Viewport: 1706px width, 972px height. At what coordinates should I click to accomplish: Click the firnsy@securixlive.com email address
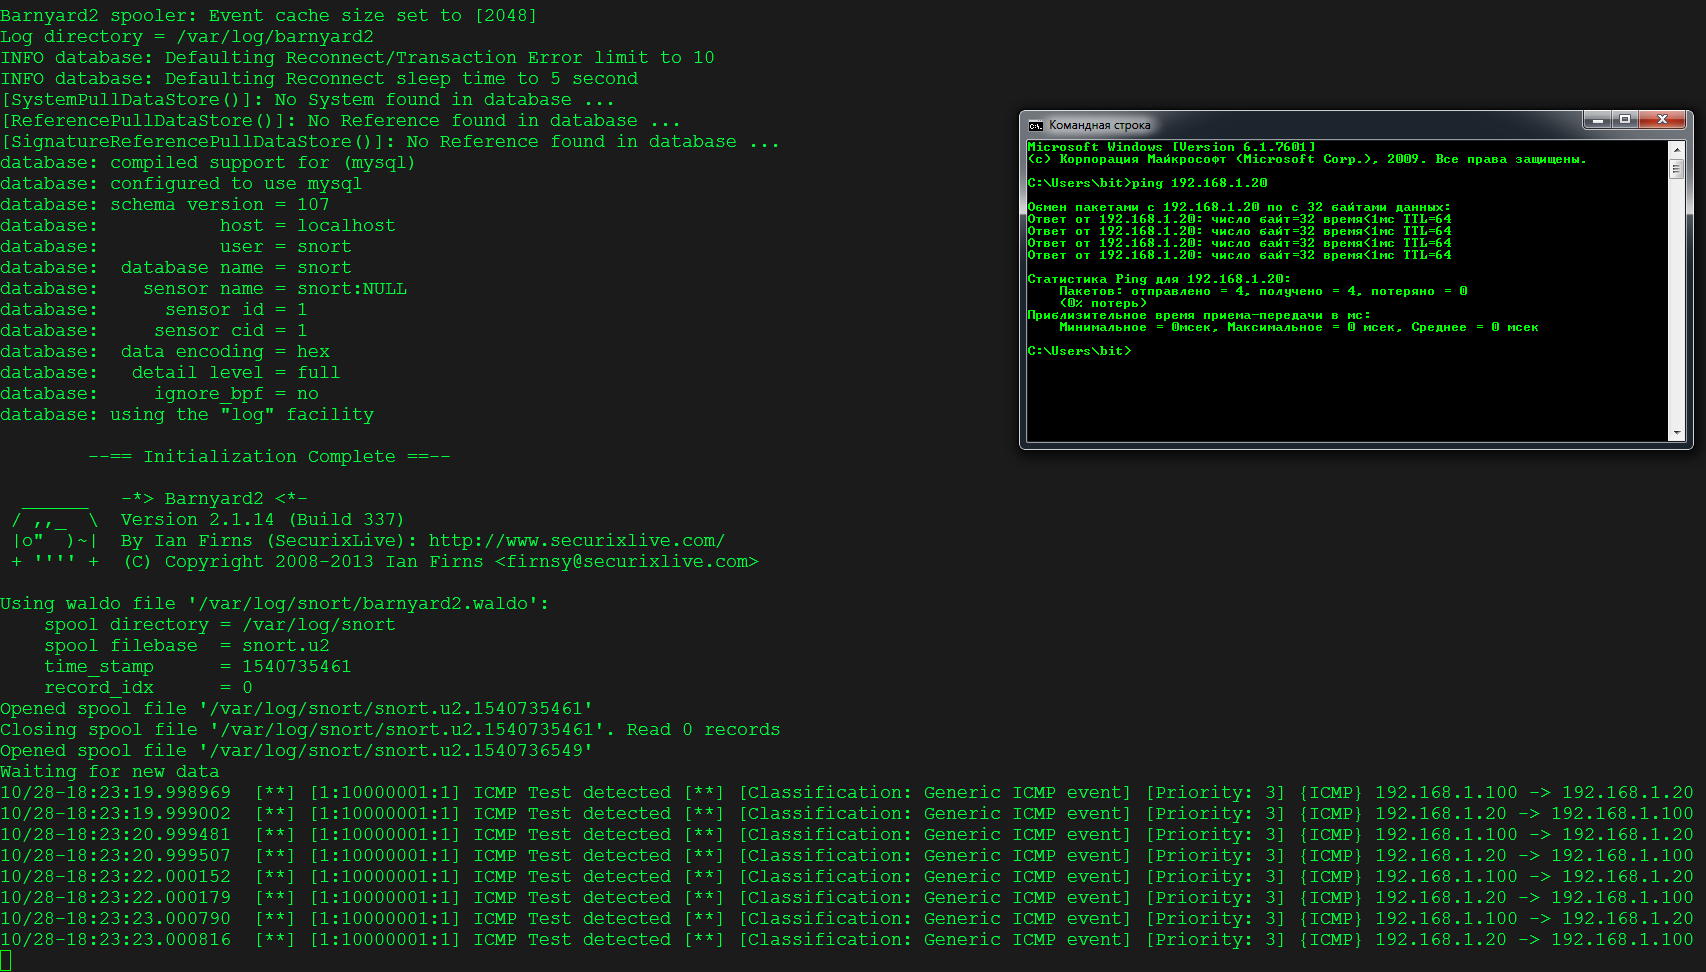coord(627,562)
